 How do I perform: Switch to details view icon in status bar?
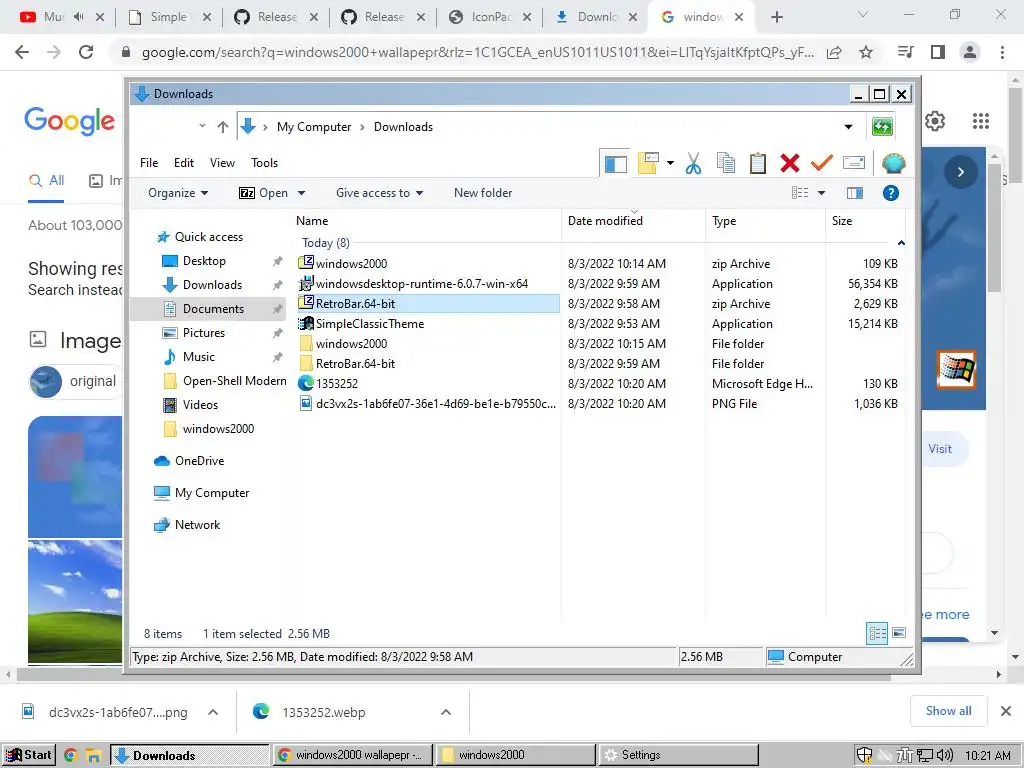(x=877, y=633)
